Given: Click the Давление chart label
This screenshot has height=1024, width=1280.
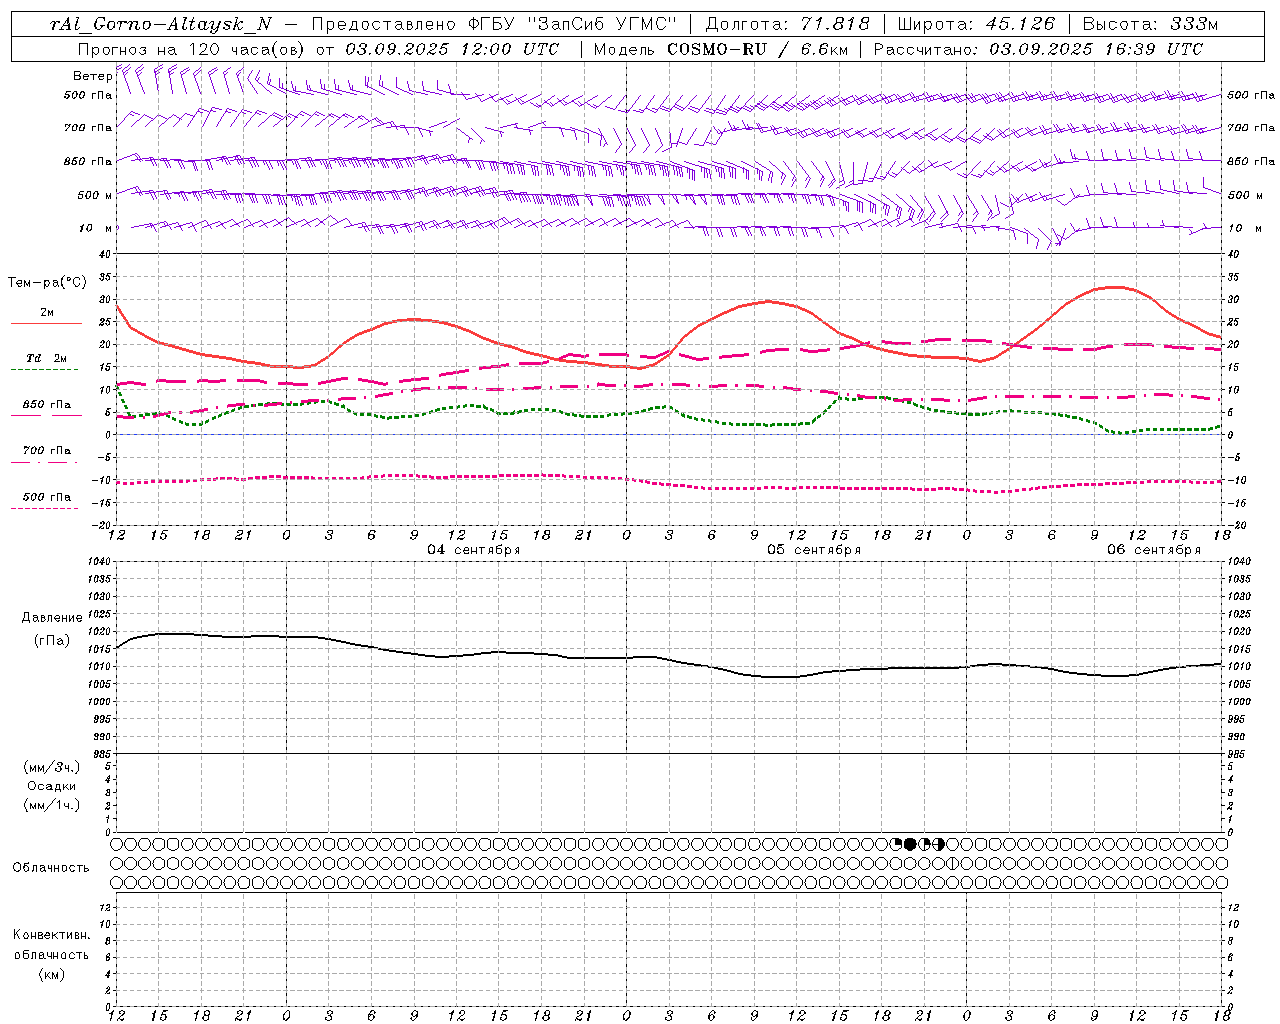Looking at the screenshot, I should [52, 618].
